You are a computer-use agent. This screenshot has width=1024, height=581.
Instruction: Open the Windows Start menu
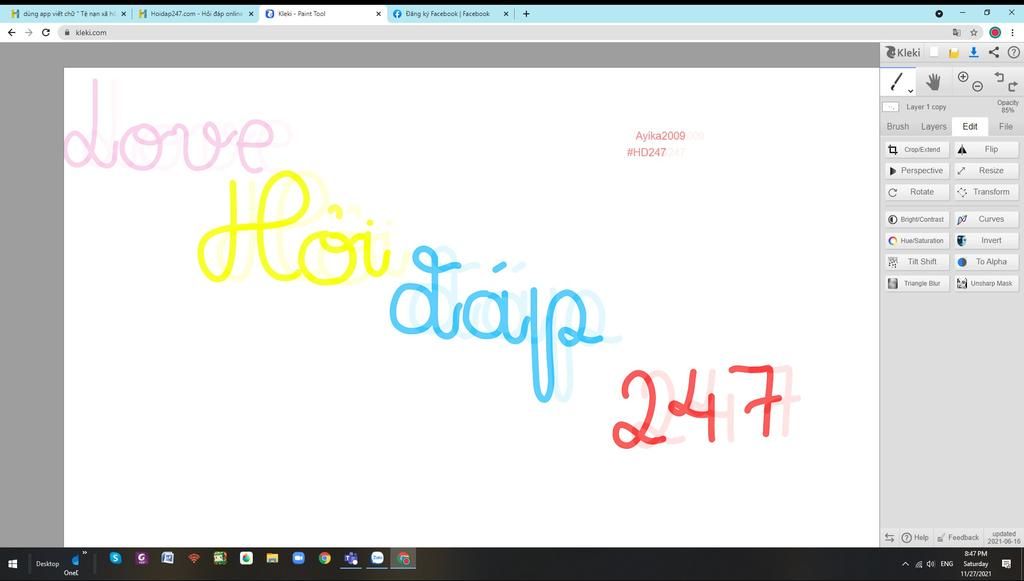12,564
